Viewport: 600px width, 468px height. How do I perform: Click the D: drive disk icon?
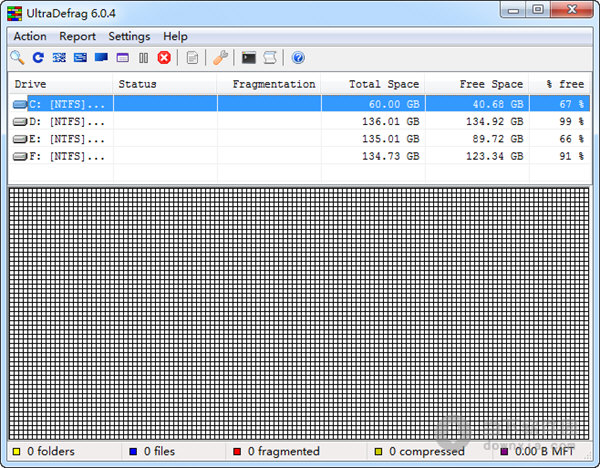20,122
